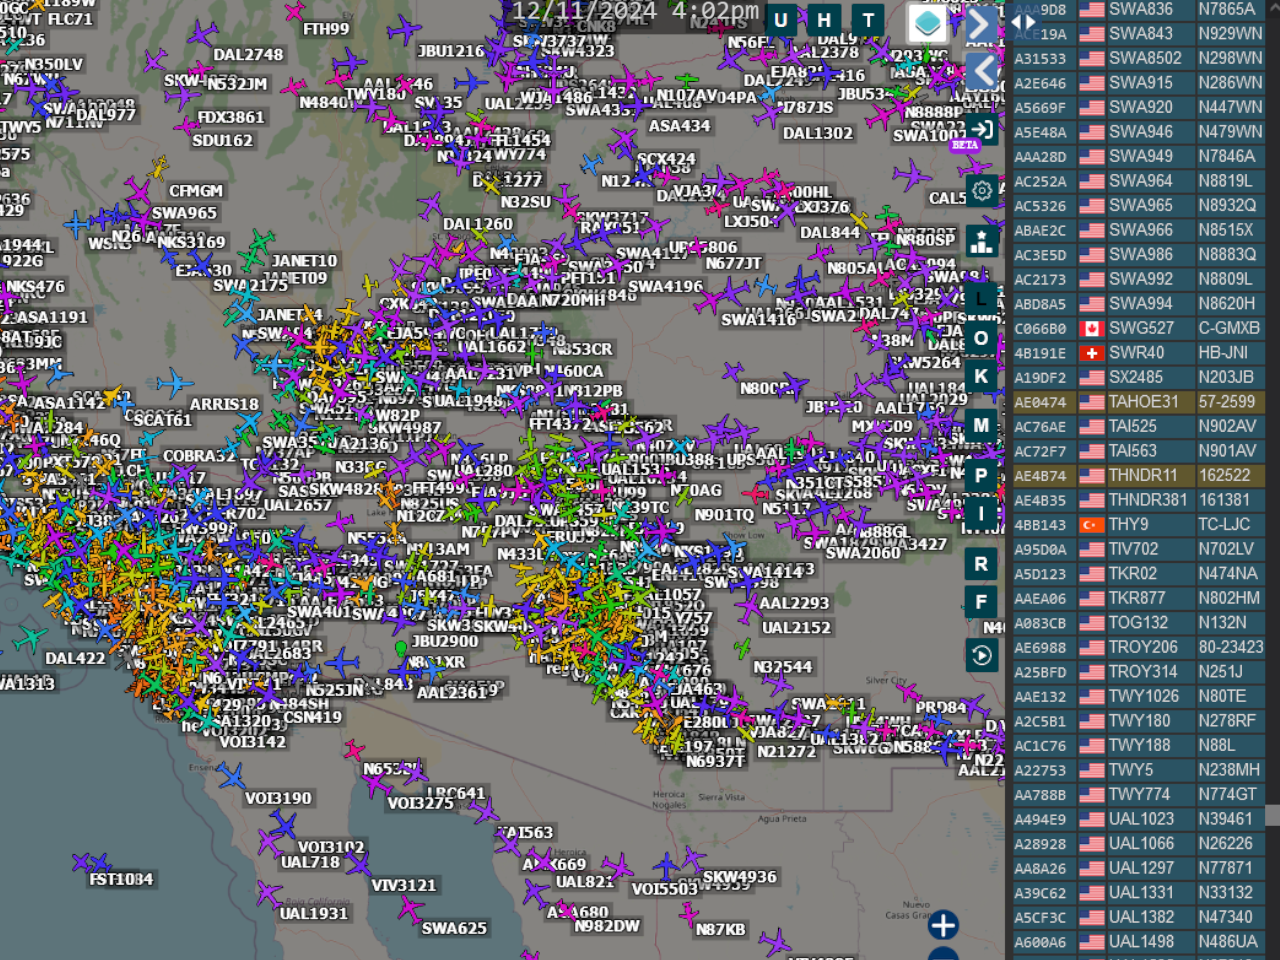The width and height of the screenshot is (1280, 960).
Task: Select callsign SWA946 in the table
Action: (x=1141, y=132)
